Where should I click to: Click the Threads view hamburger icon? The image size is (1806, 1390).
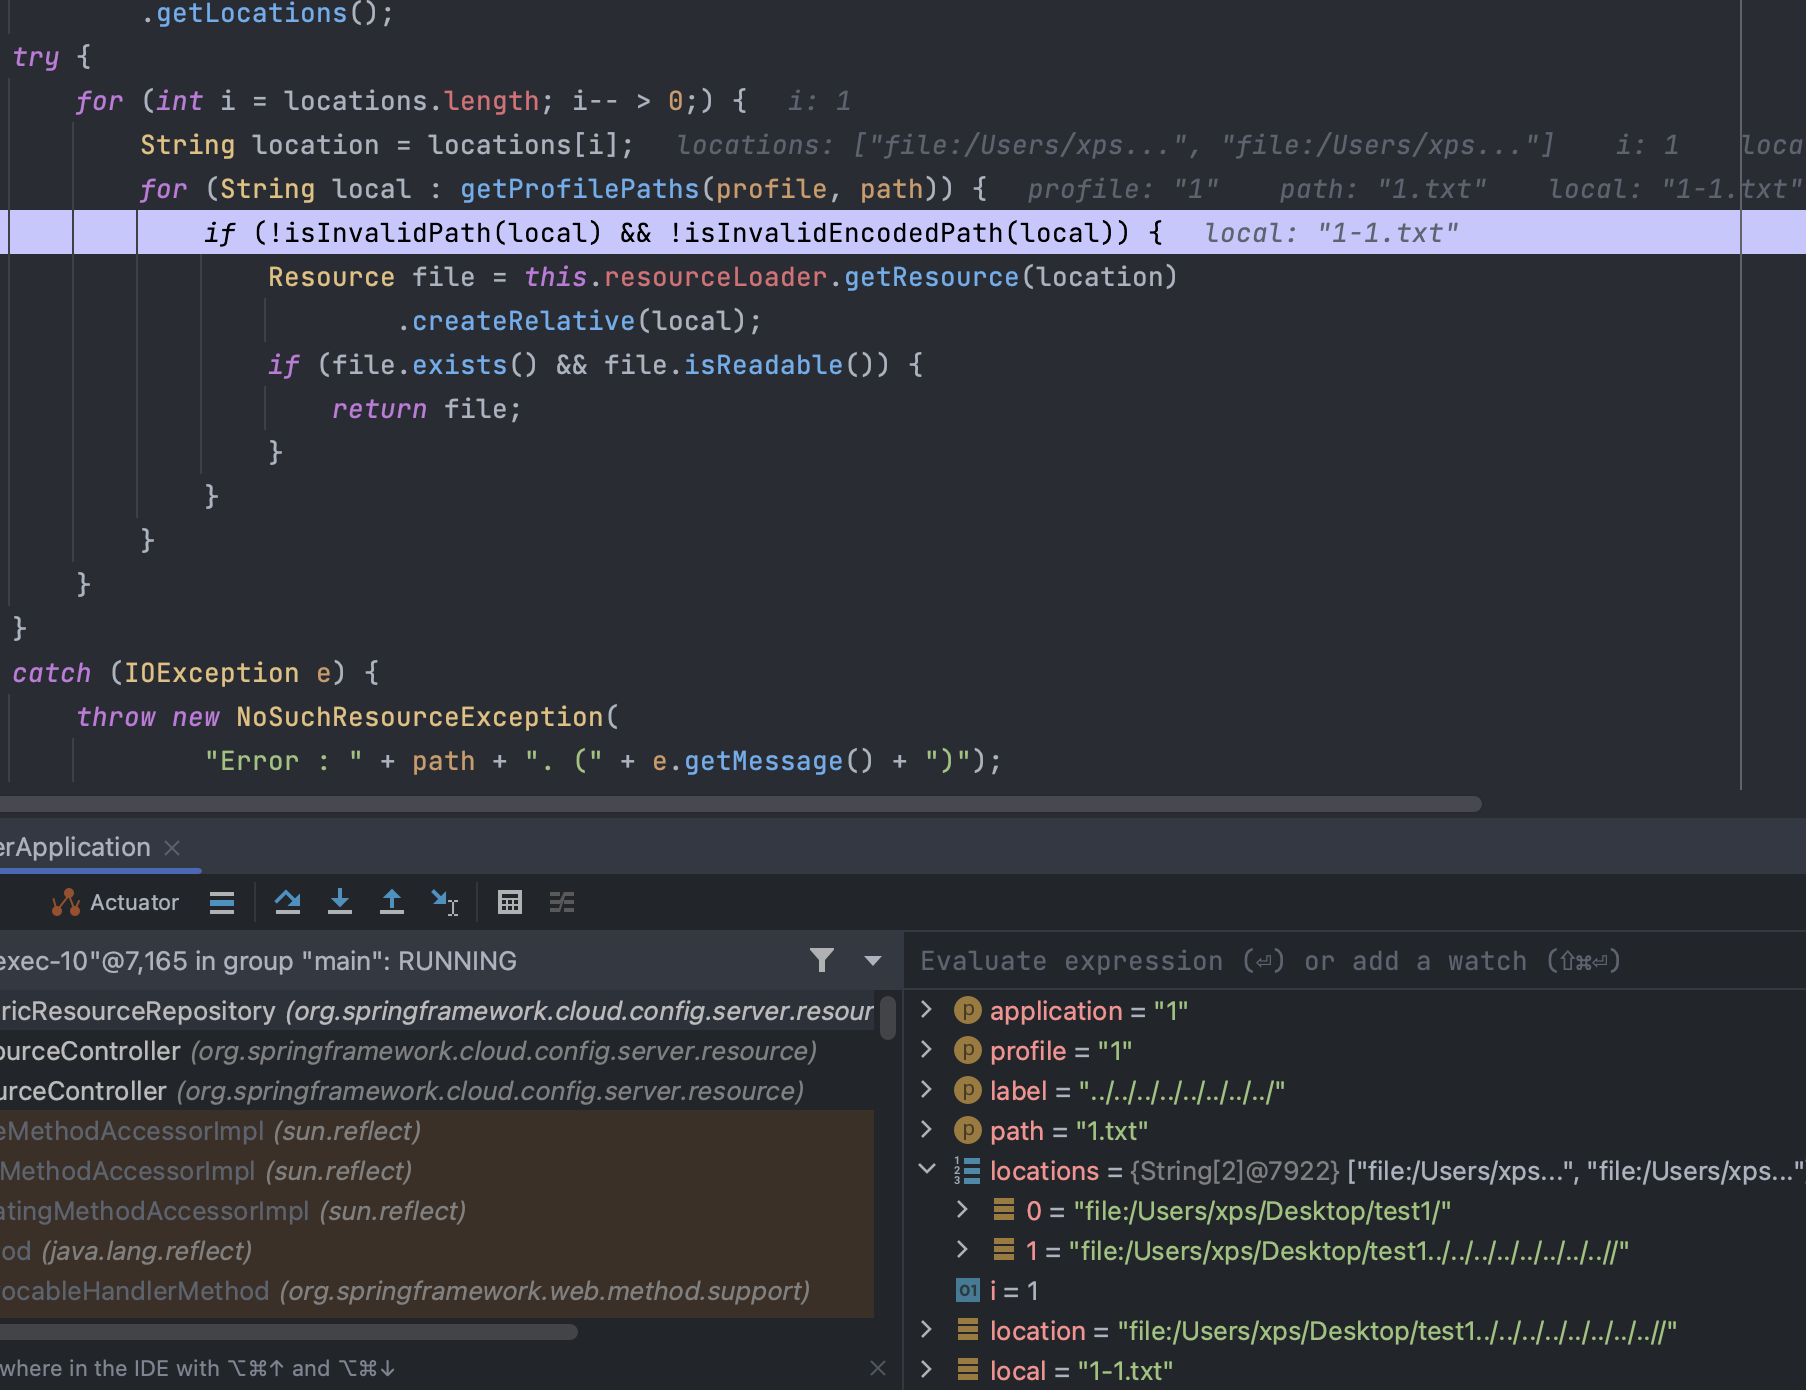[222, 902]
